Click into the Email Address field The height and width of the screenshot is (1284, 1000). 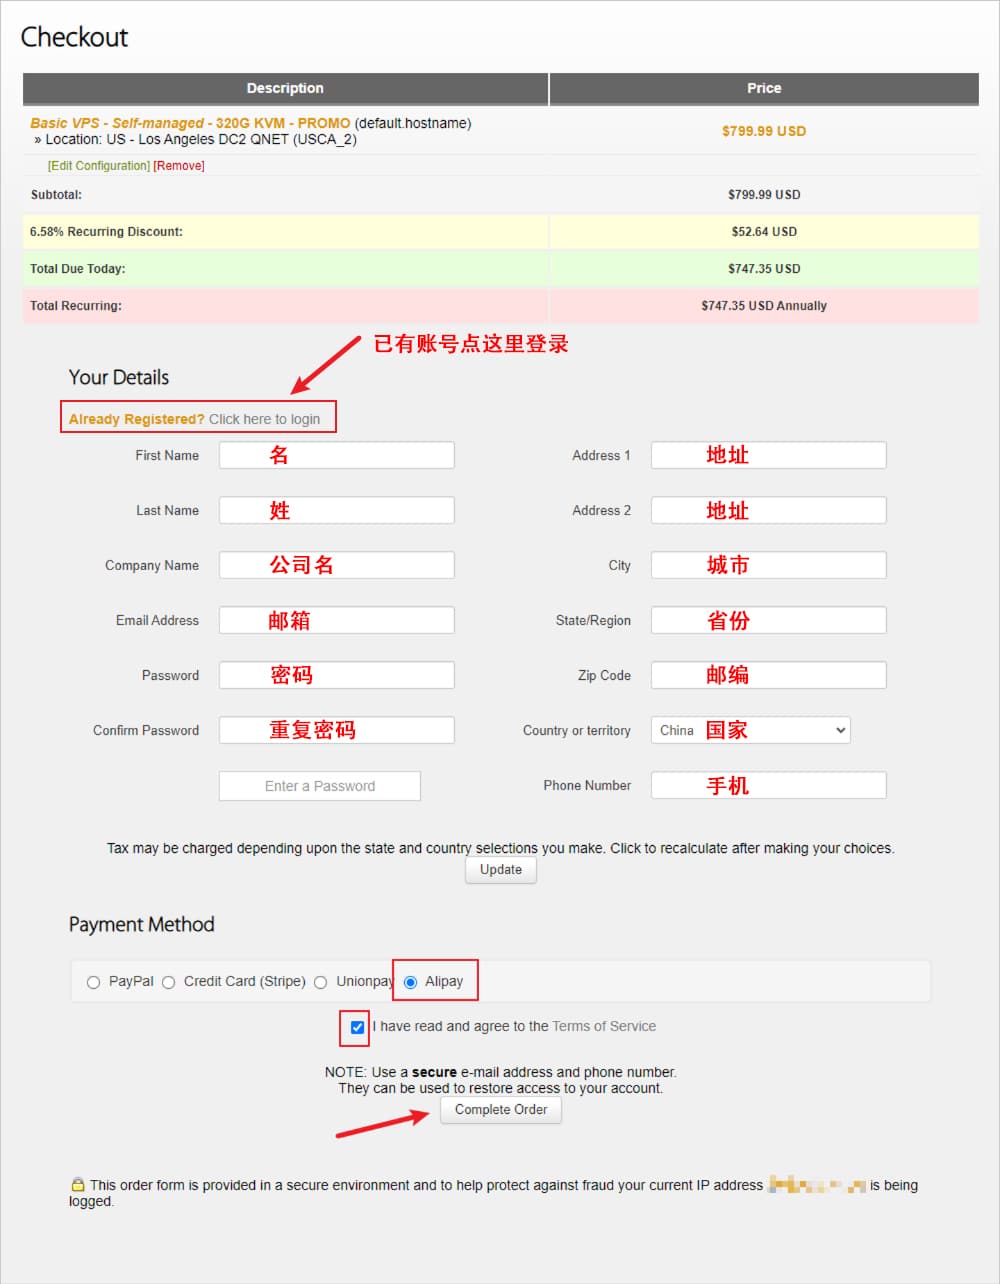click(336, 620)
